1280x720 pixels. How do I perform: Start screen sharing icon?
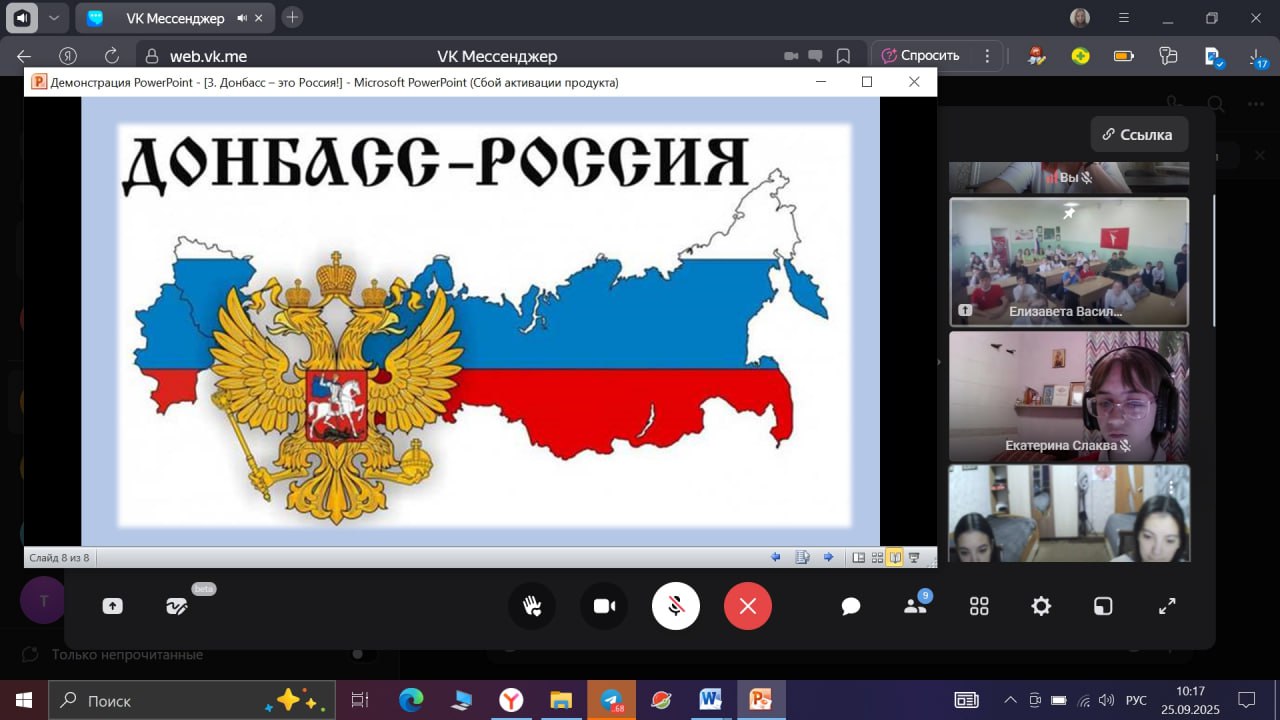(112, 606)
